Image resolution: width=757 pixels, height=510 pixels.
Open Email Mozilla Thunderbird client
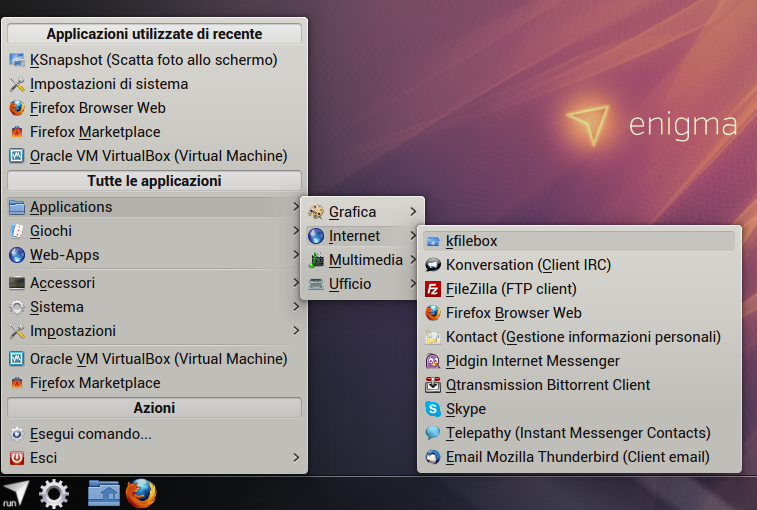(x=579, y=457)
